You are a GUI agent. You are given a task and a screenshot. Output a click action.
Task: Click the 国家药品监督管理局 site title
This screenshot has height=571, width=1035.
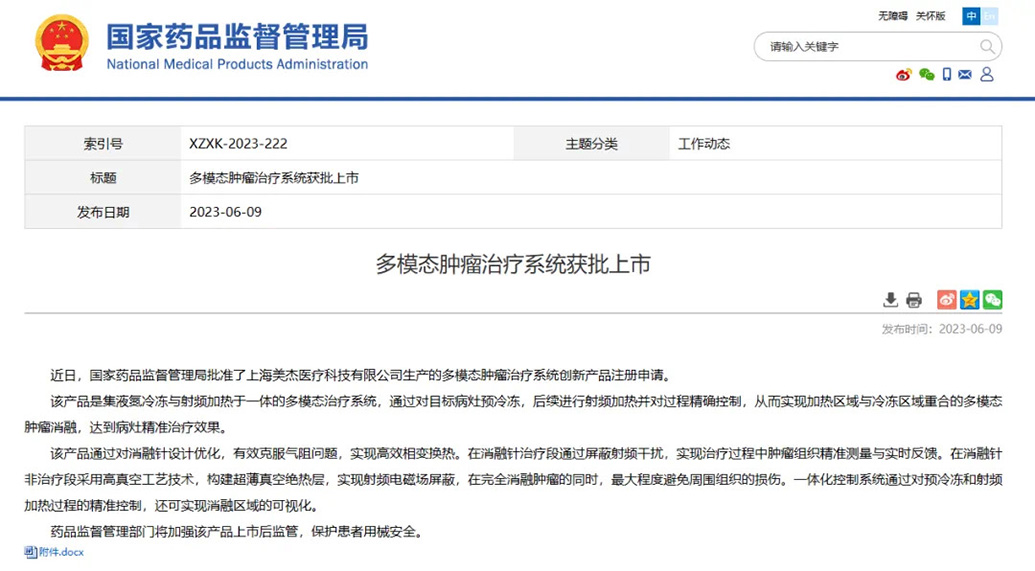point(238,37)
